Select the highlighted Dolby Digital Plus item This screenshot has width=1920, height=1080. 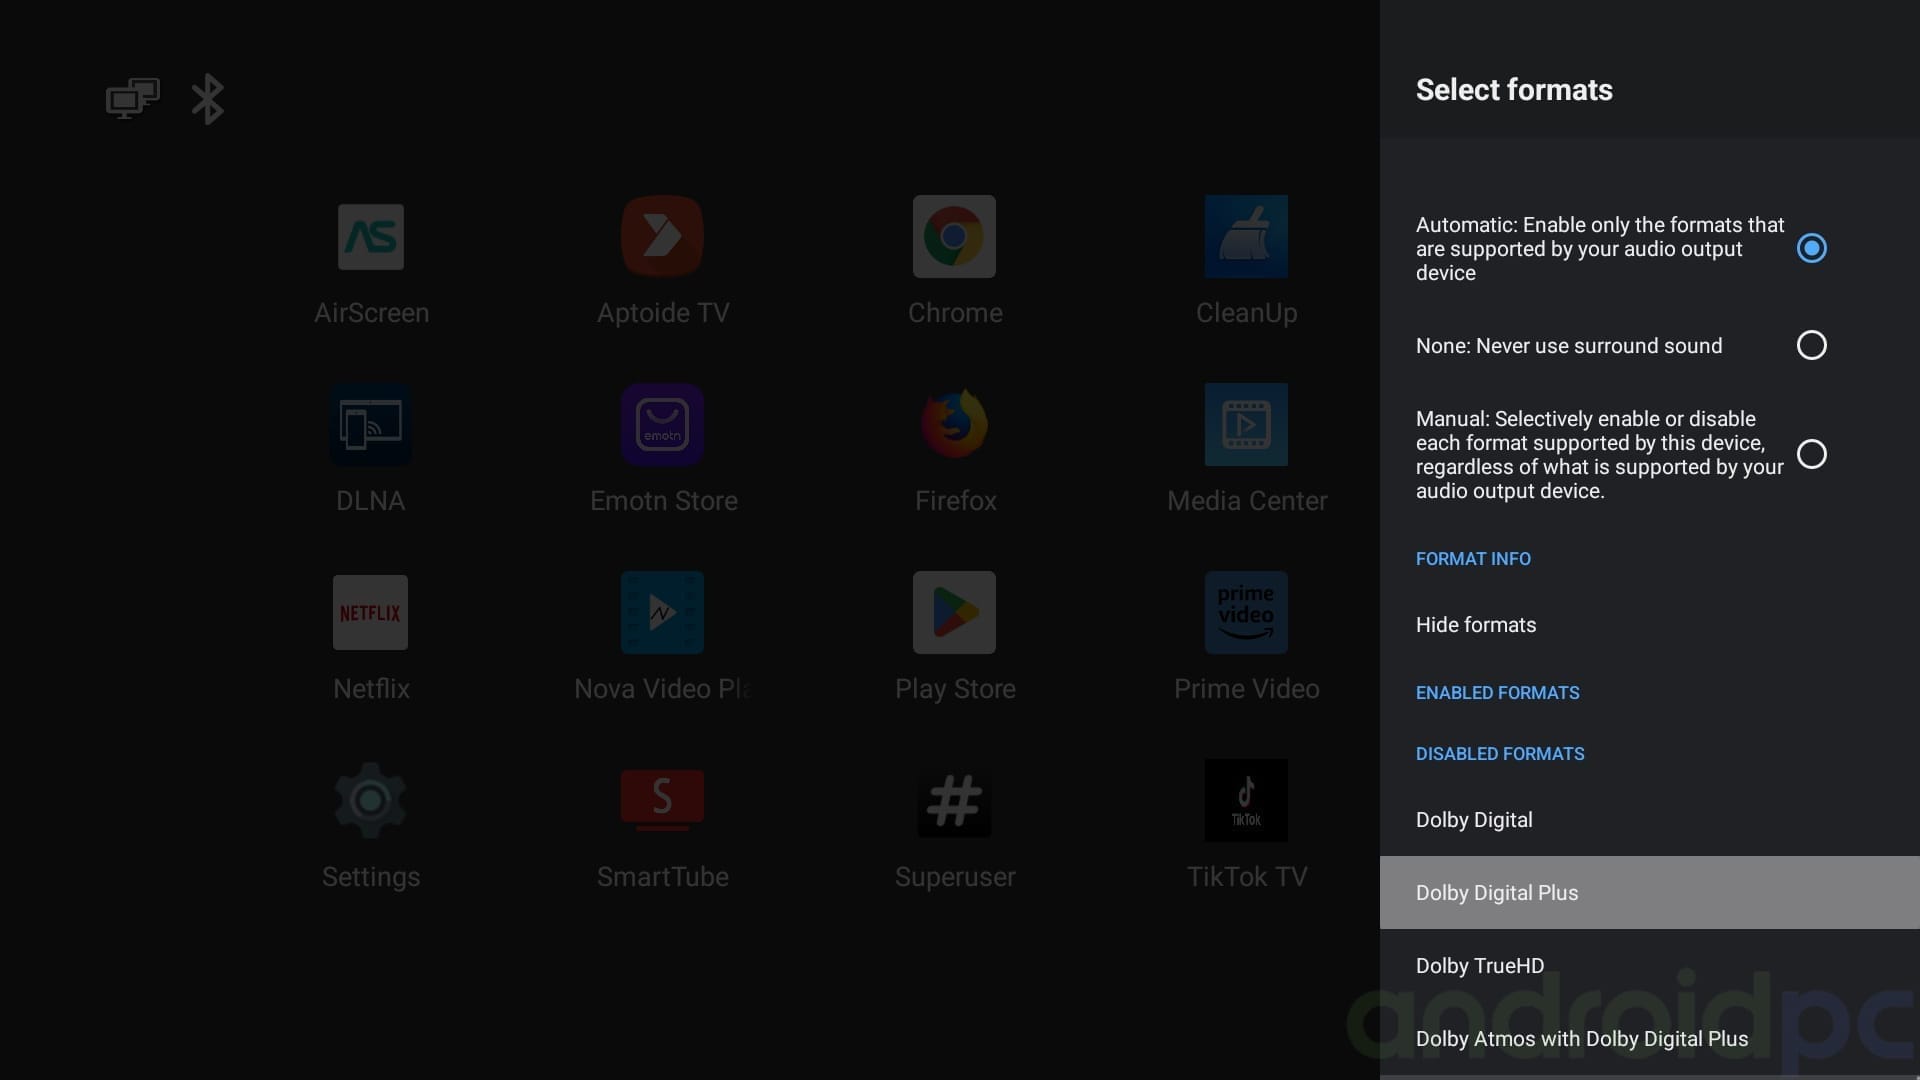(1497, 893)
